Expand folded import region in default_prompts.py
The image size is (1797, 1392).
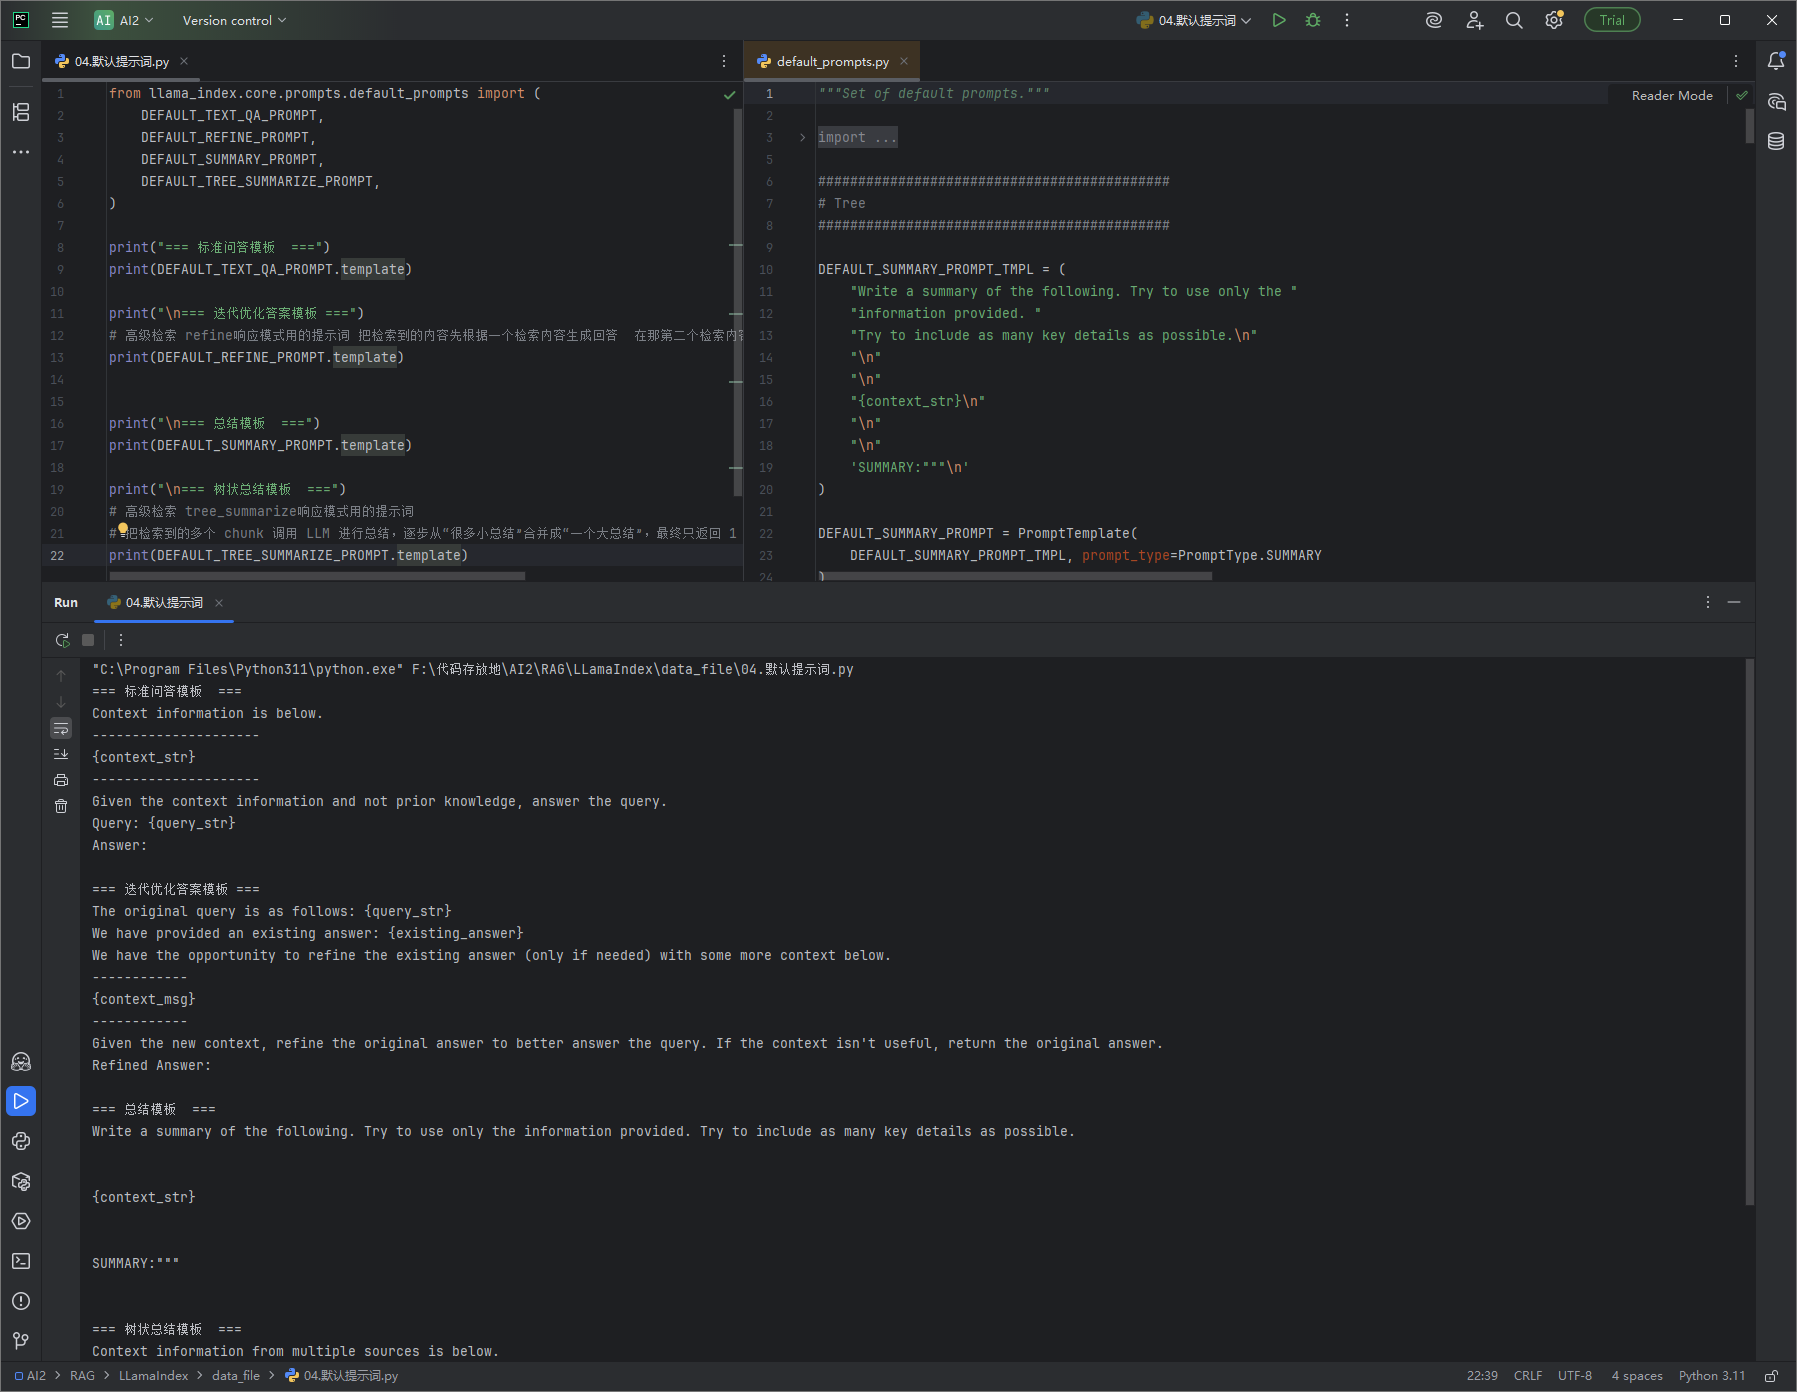click(x=802, y=138)
